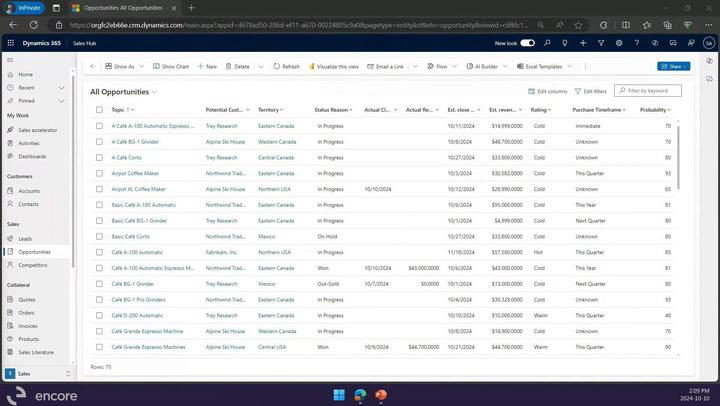The height and width of the screenshot is (406, 720).
Task: Collapse the site map hamburger menu
Action: [x=10, y=60]
